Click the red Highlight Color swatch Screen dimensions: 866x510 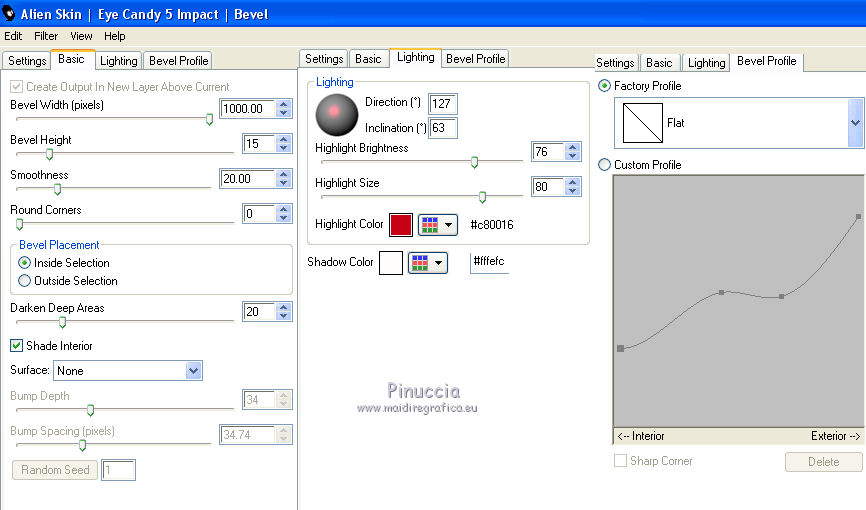coord(401,225)
